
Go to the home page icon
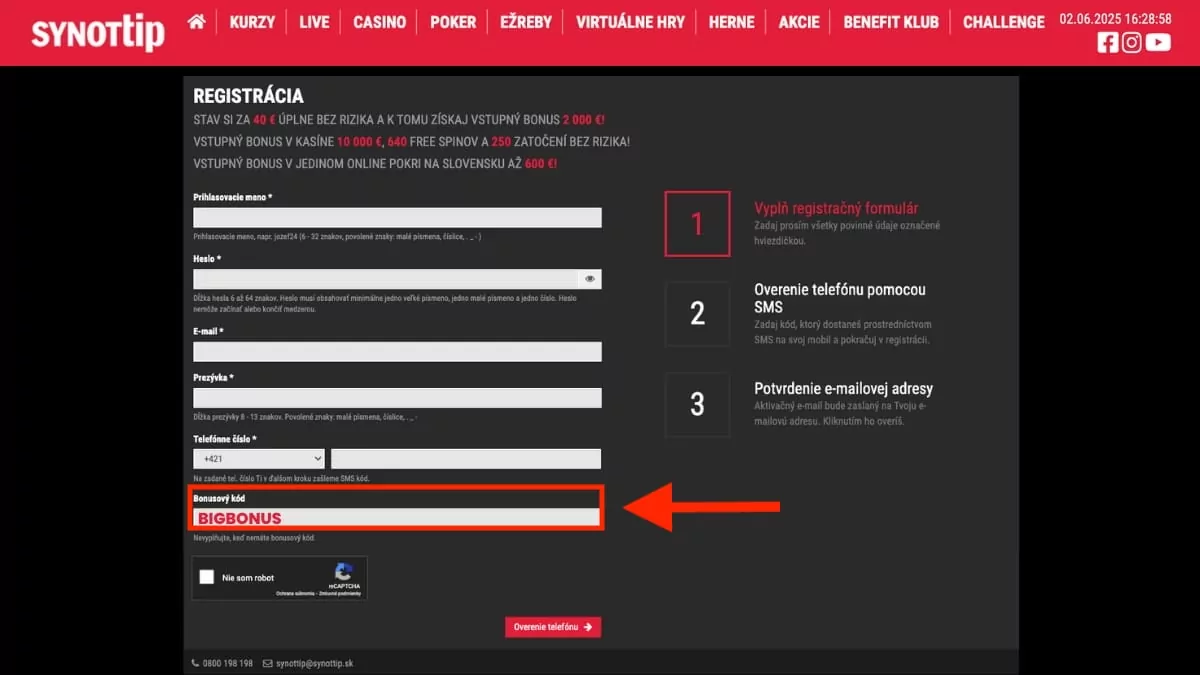[196, 21]
